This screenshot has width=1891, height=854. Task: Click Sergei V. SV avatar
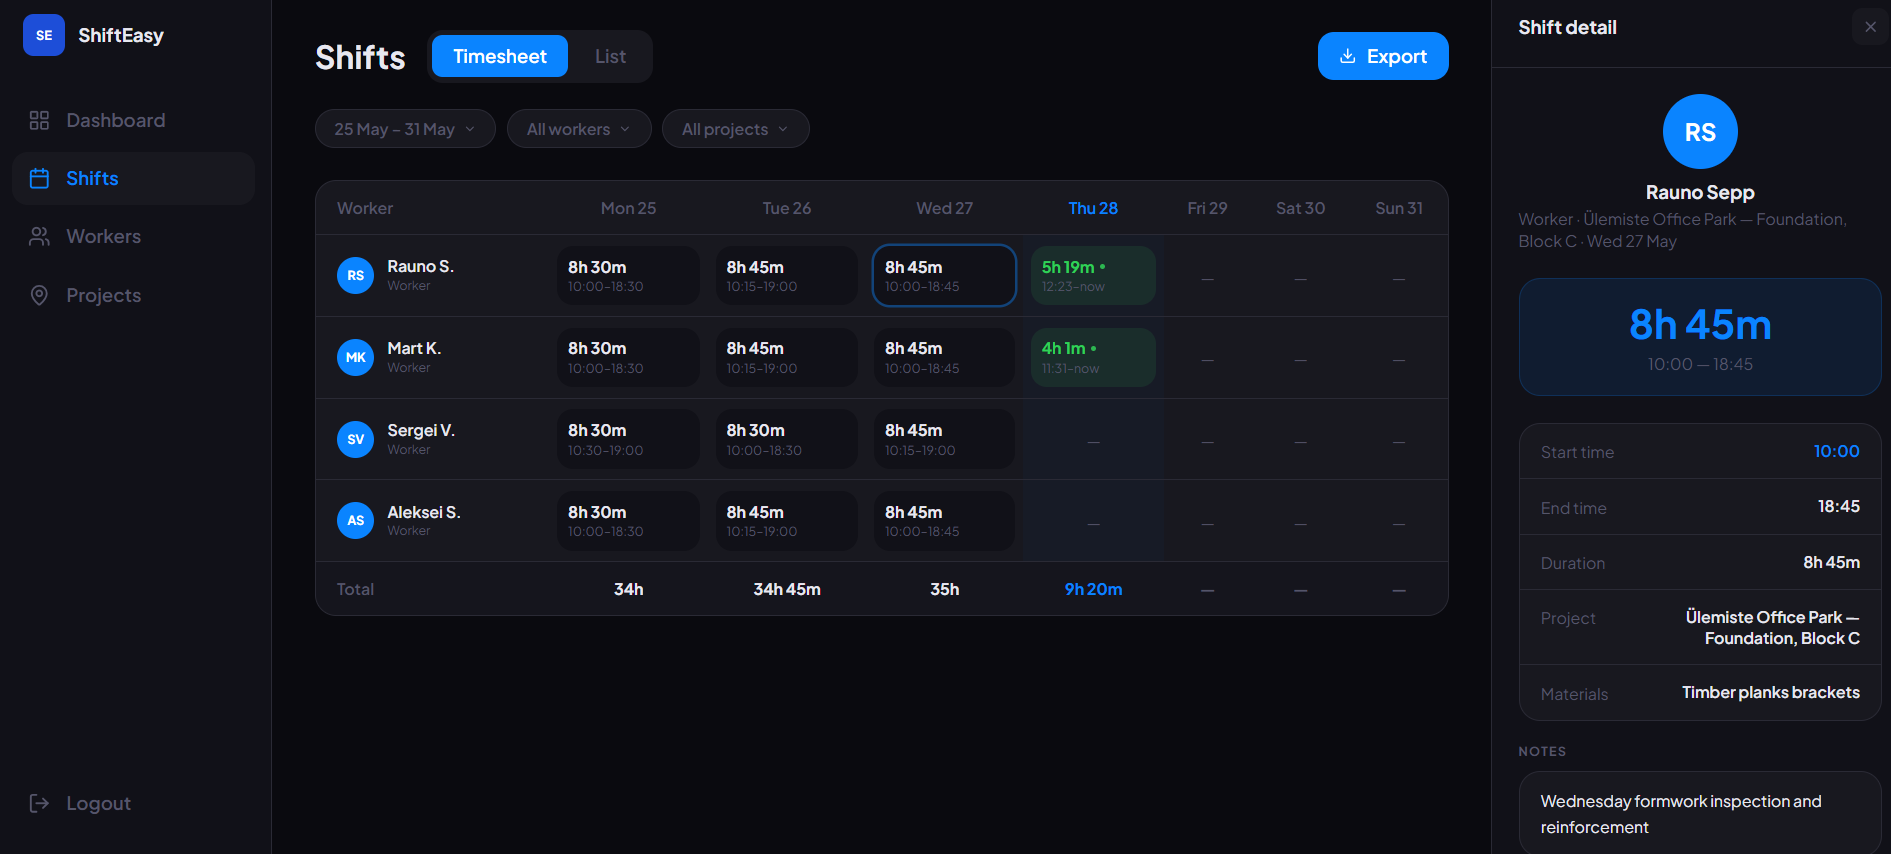[x=355, y=439]
